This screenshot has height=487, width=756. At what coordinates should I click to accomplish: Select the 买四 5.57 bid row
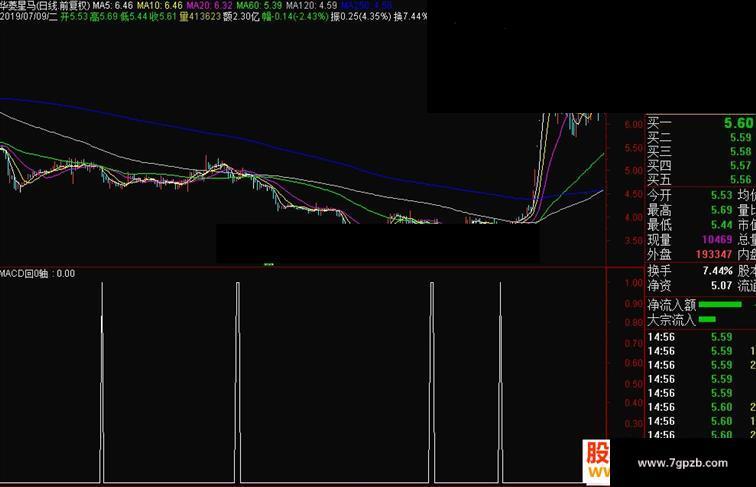[x=701, y=165]
